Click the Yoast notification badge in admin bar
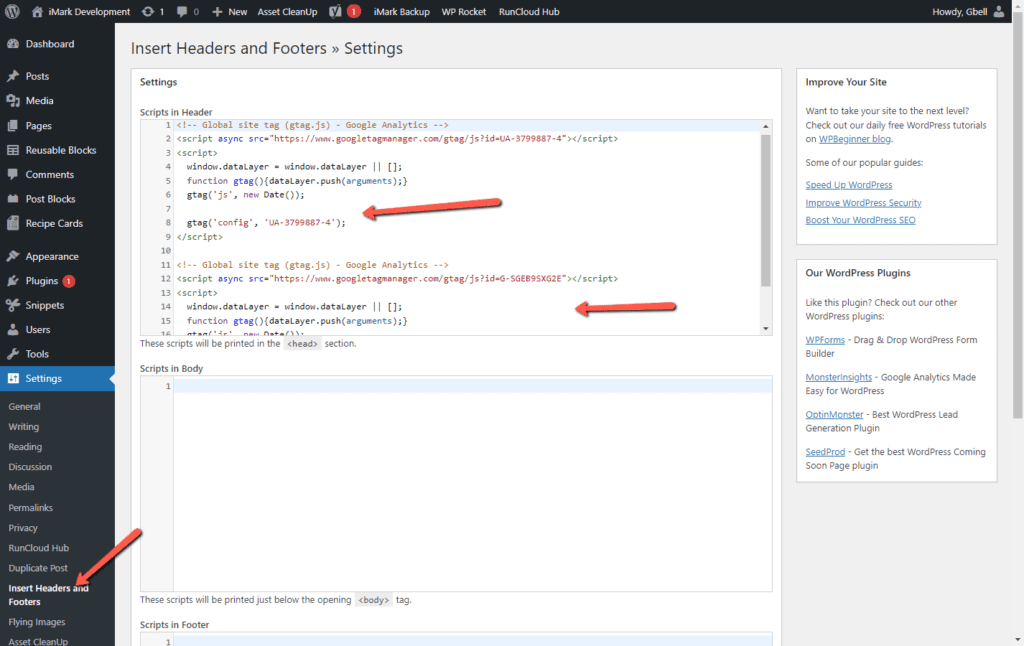 click(x=353, y=11)
